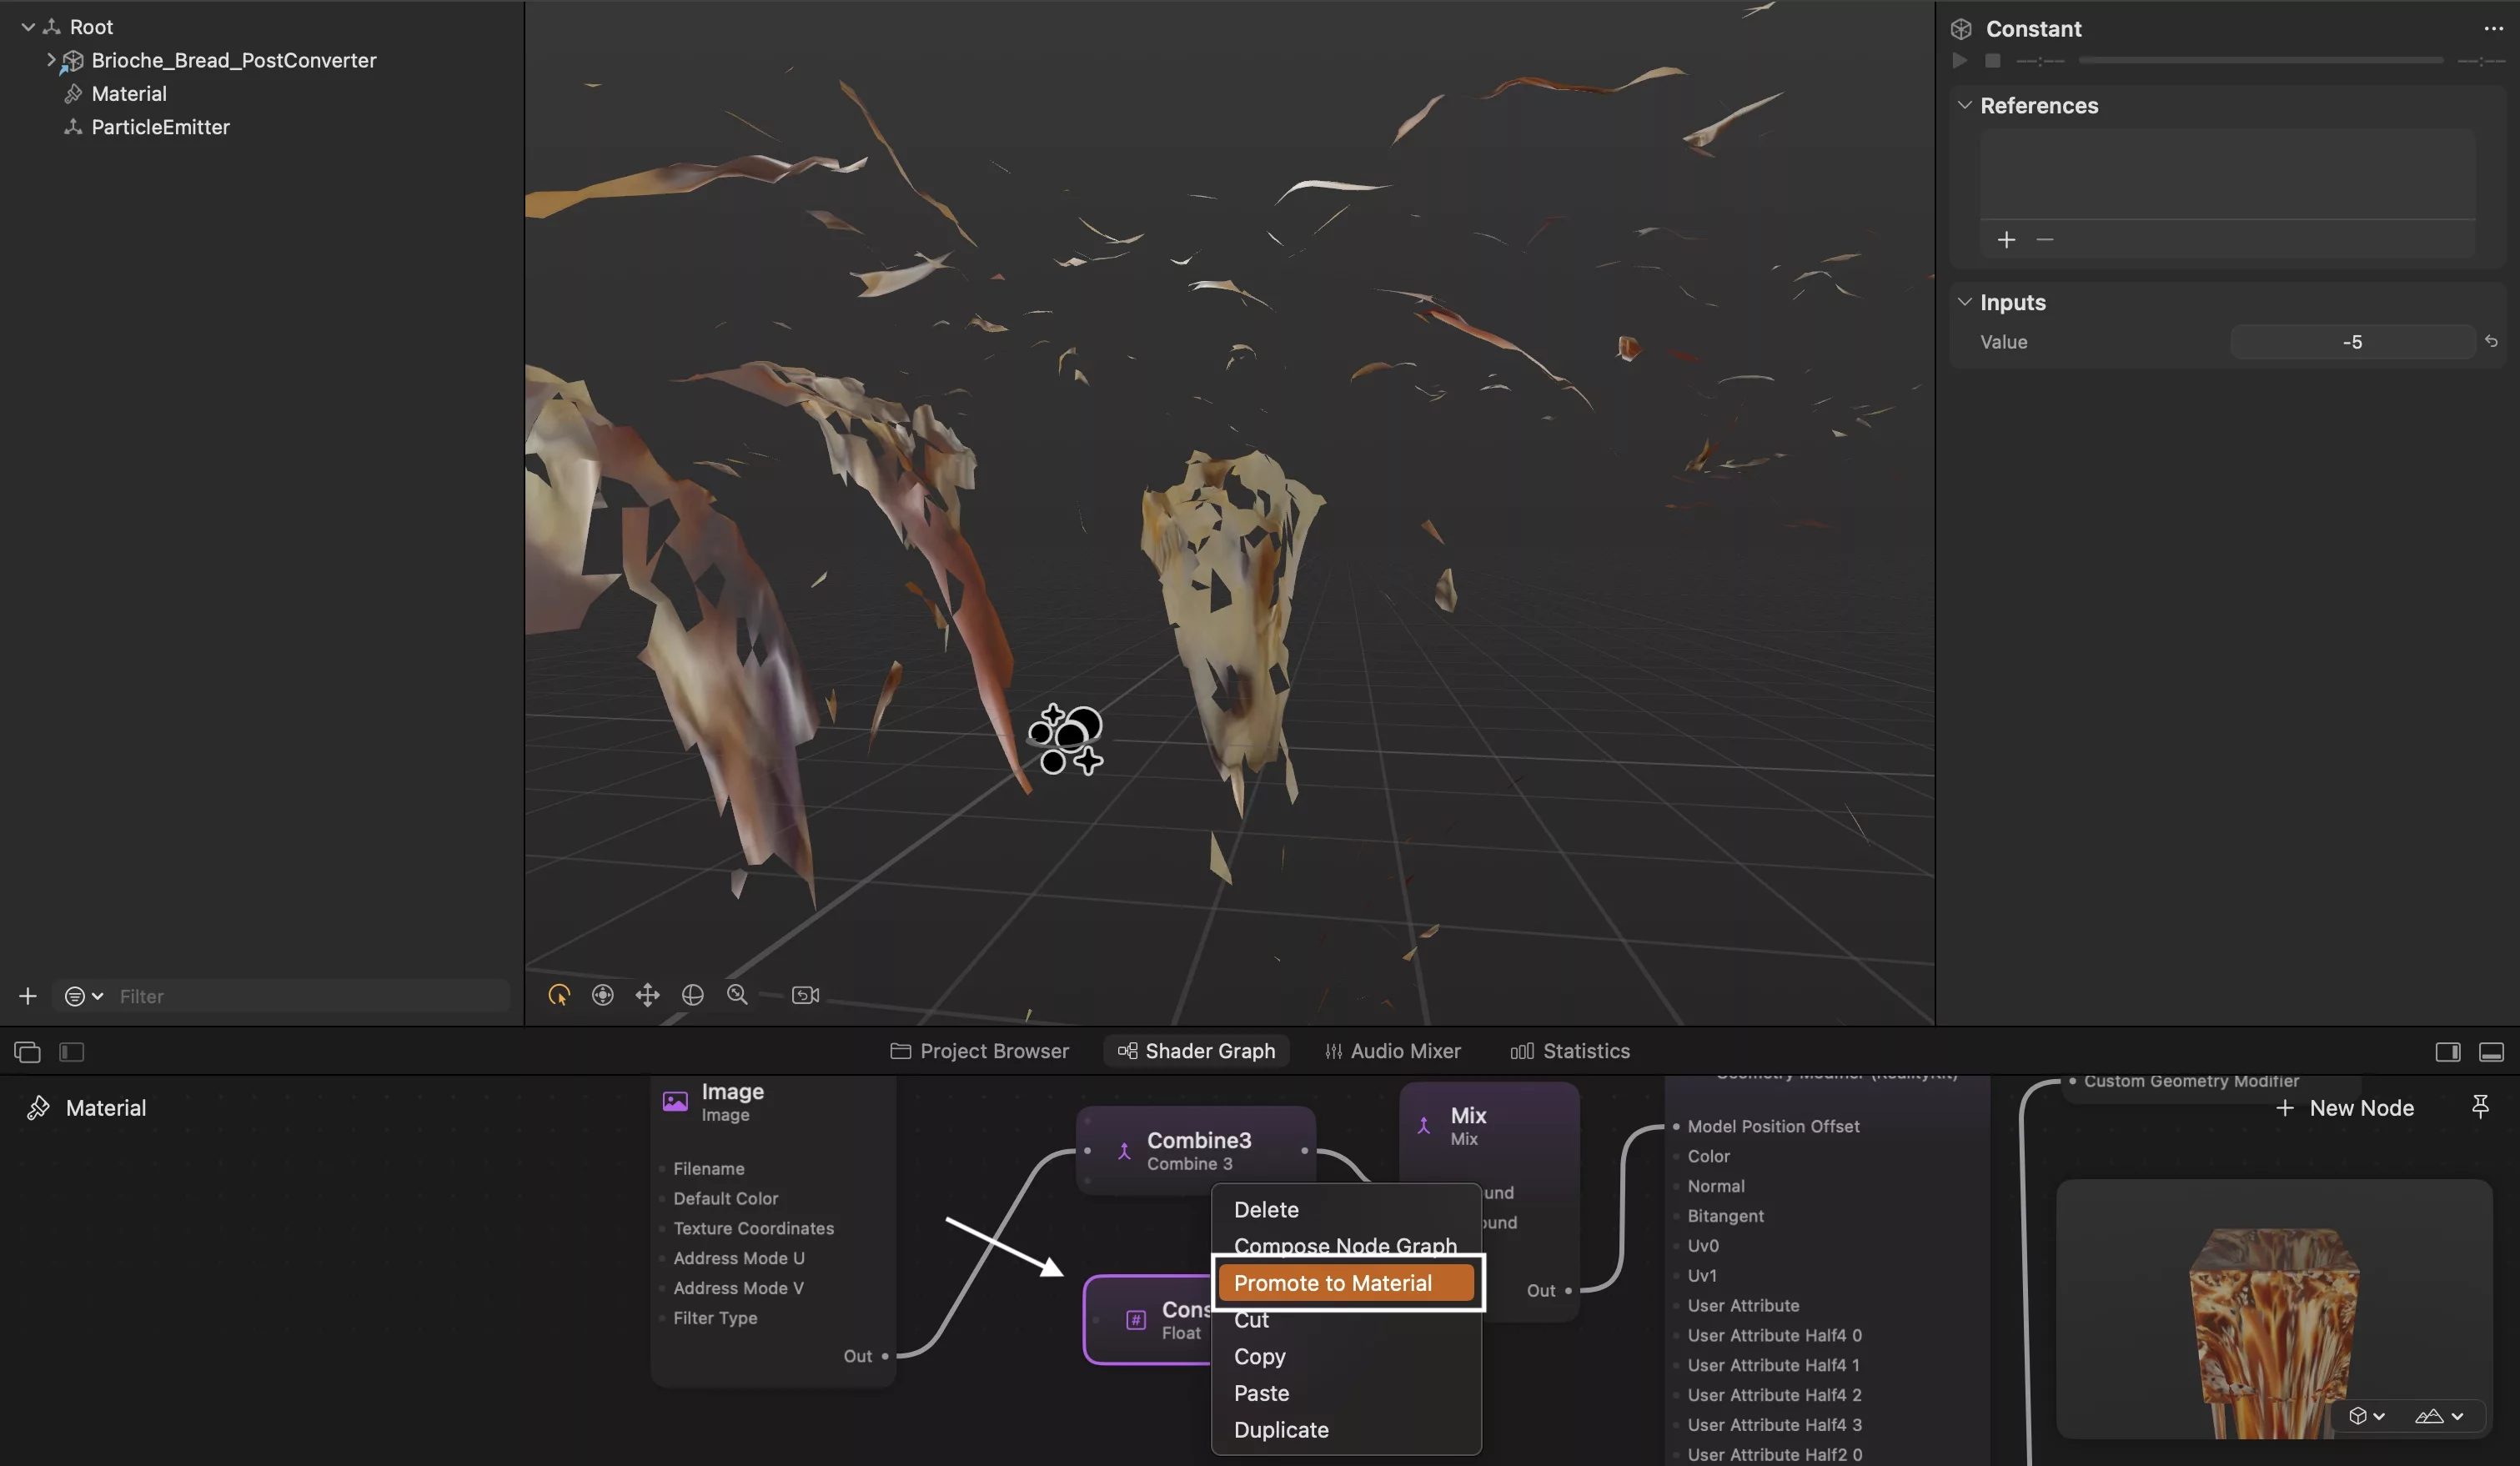Click the Image node Out port
Screen dimensions: 2520x1466
(884, 1356)
